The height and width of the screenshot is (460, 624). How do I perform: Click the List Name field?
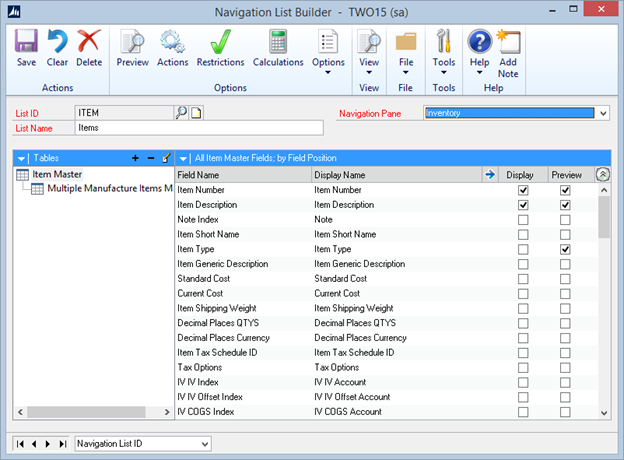(199, 128)
